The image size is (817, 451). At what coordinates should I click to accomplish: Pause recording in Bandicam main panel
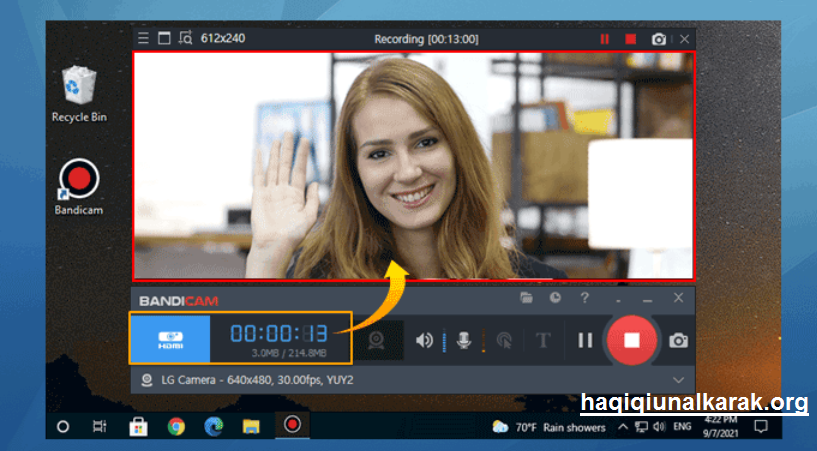click(x=585, y=341)
